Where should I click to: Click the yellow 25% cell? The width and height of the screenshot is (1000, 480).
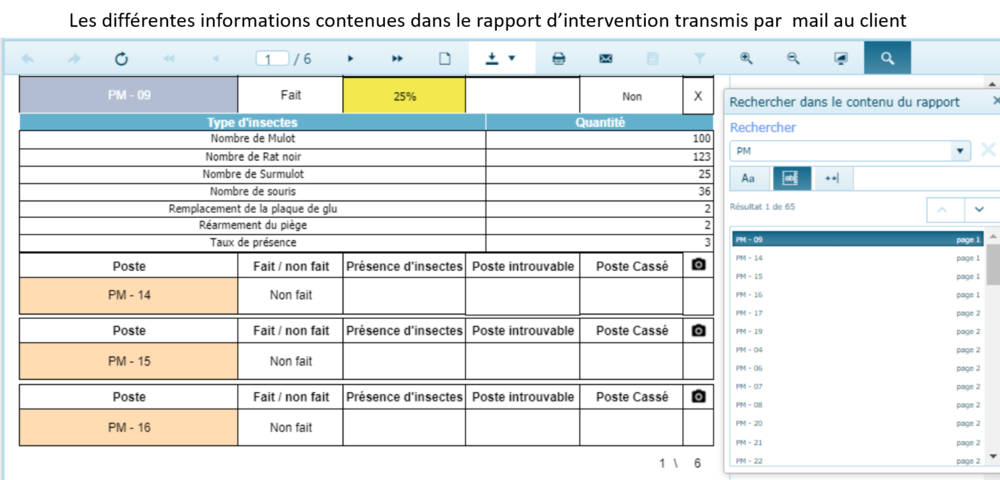pos(404,96)
